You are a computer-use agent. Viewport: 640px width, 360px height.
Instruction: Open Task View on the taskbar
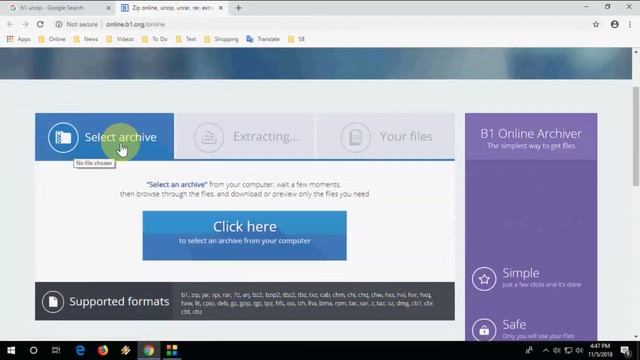[56, 350]
